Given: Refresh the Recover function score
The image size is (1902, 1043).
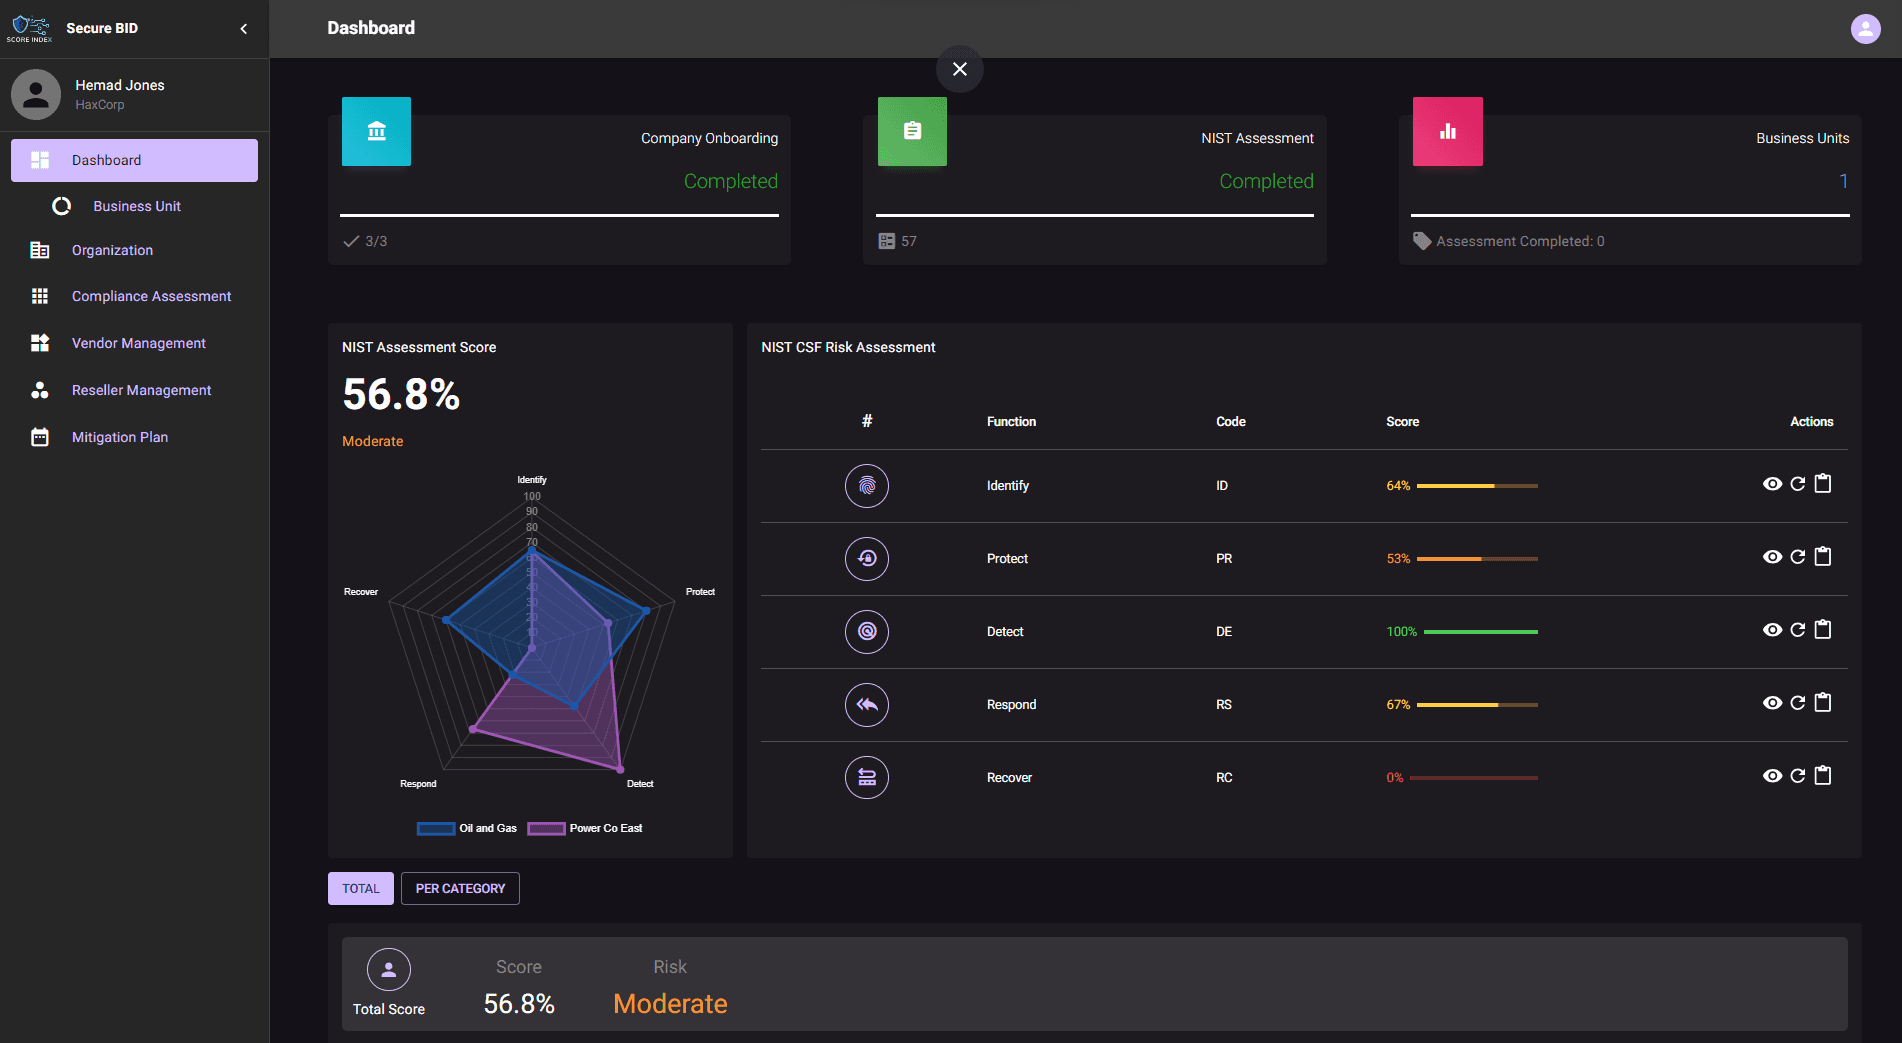Looking at the screenshot, I should click(1798, 776).
